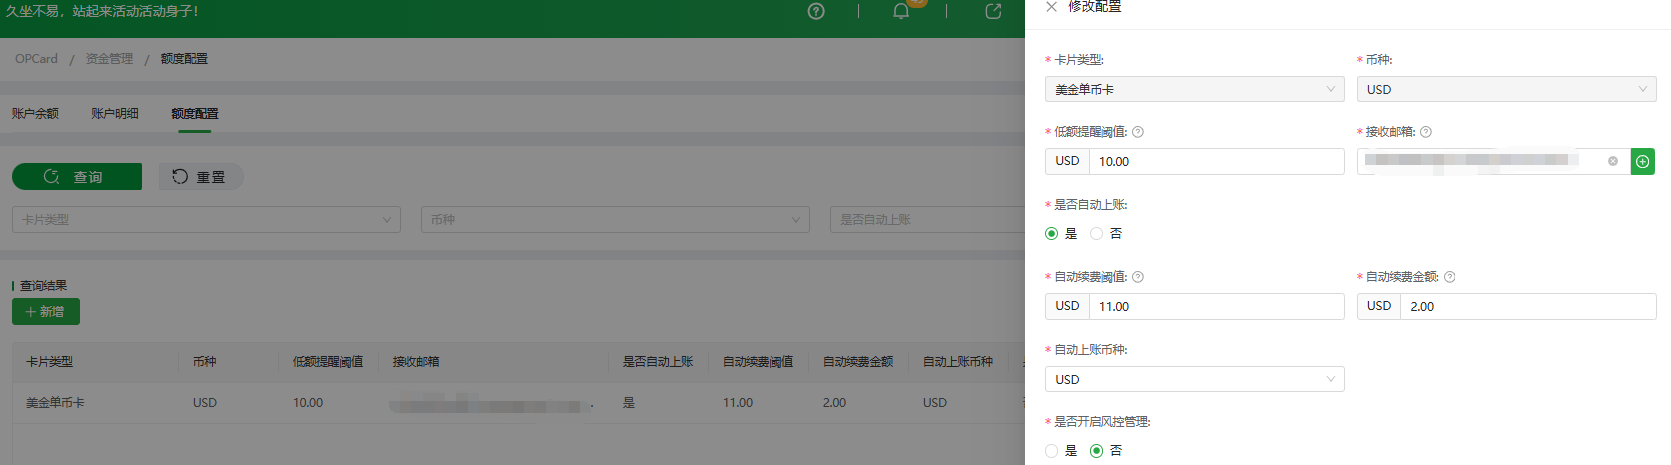Viewport: 1671px width, 465px height.
Task: Open the help question-mark icon in header
Action: [x=816, y=12]
